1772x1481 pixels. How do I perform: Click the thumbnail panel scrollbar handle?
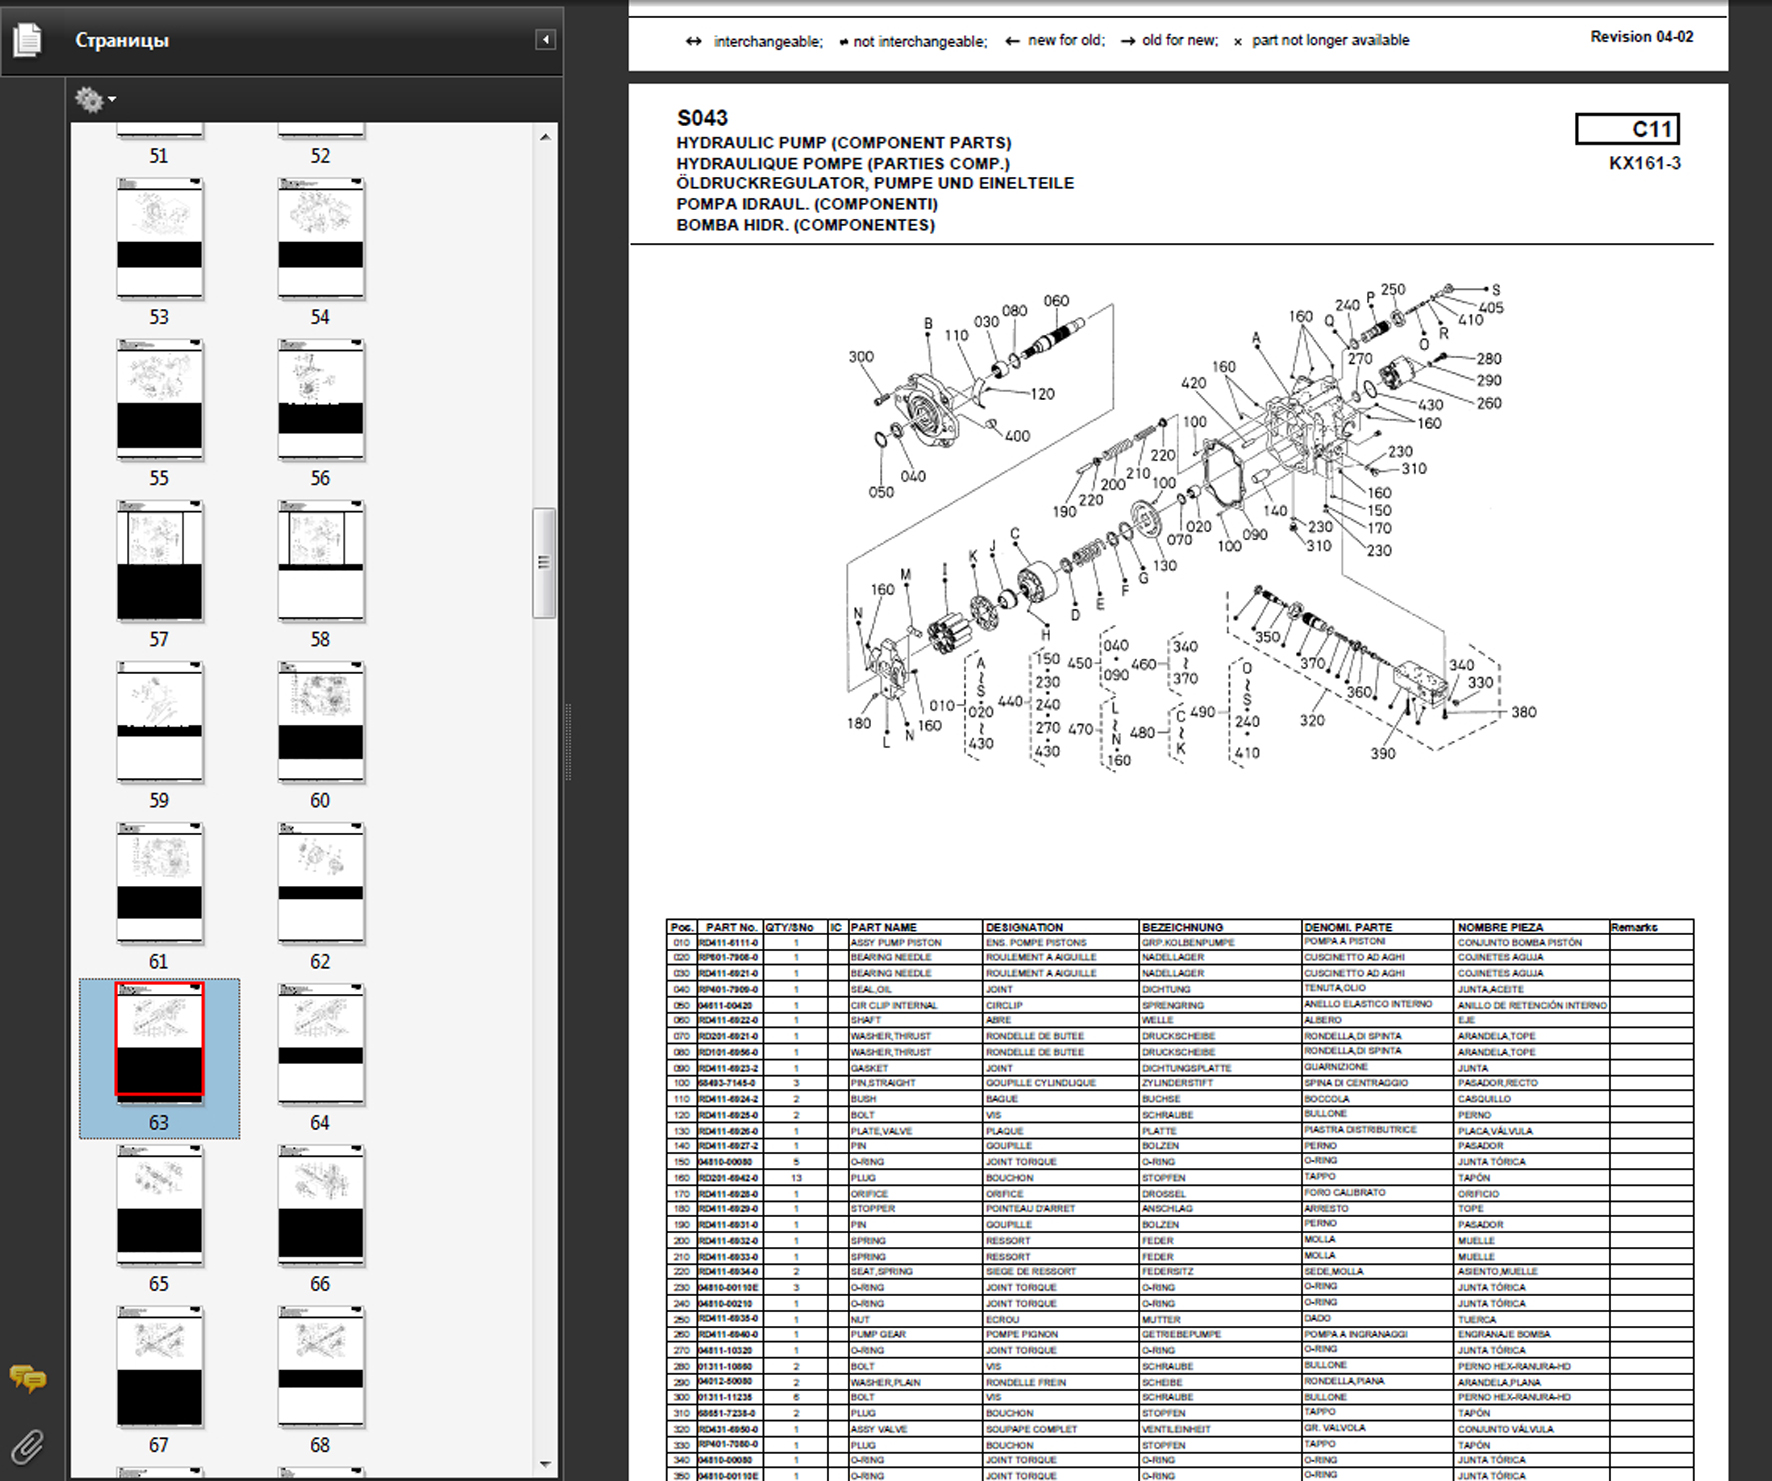point(543,562)
